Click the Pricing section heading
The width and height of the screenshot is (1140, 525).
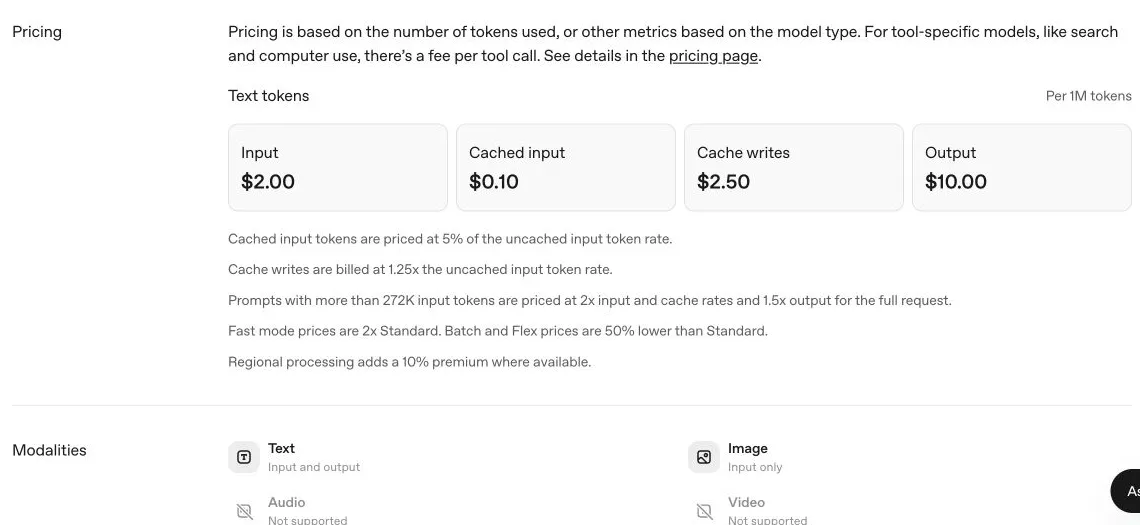(37, 32)
